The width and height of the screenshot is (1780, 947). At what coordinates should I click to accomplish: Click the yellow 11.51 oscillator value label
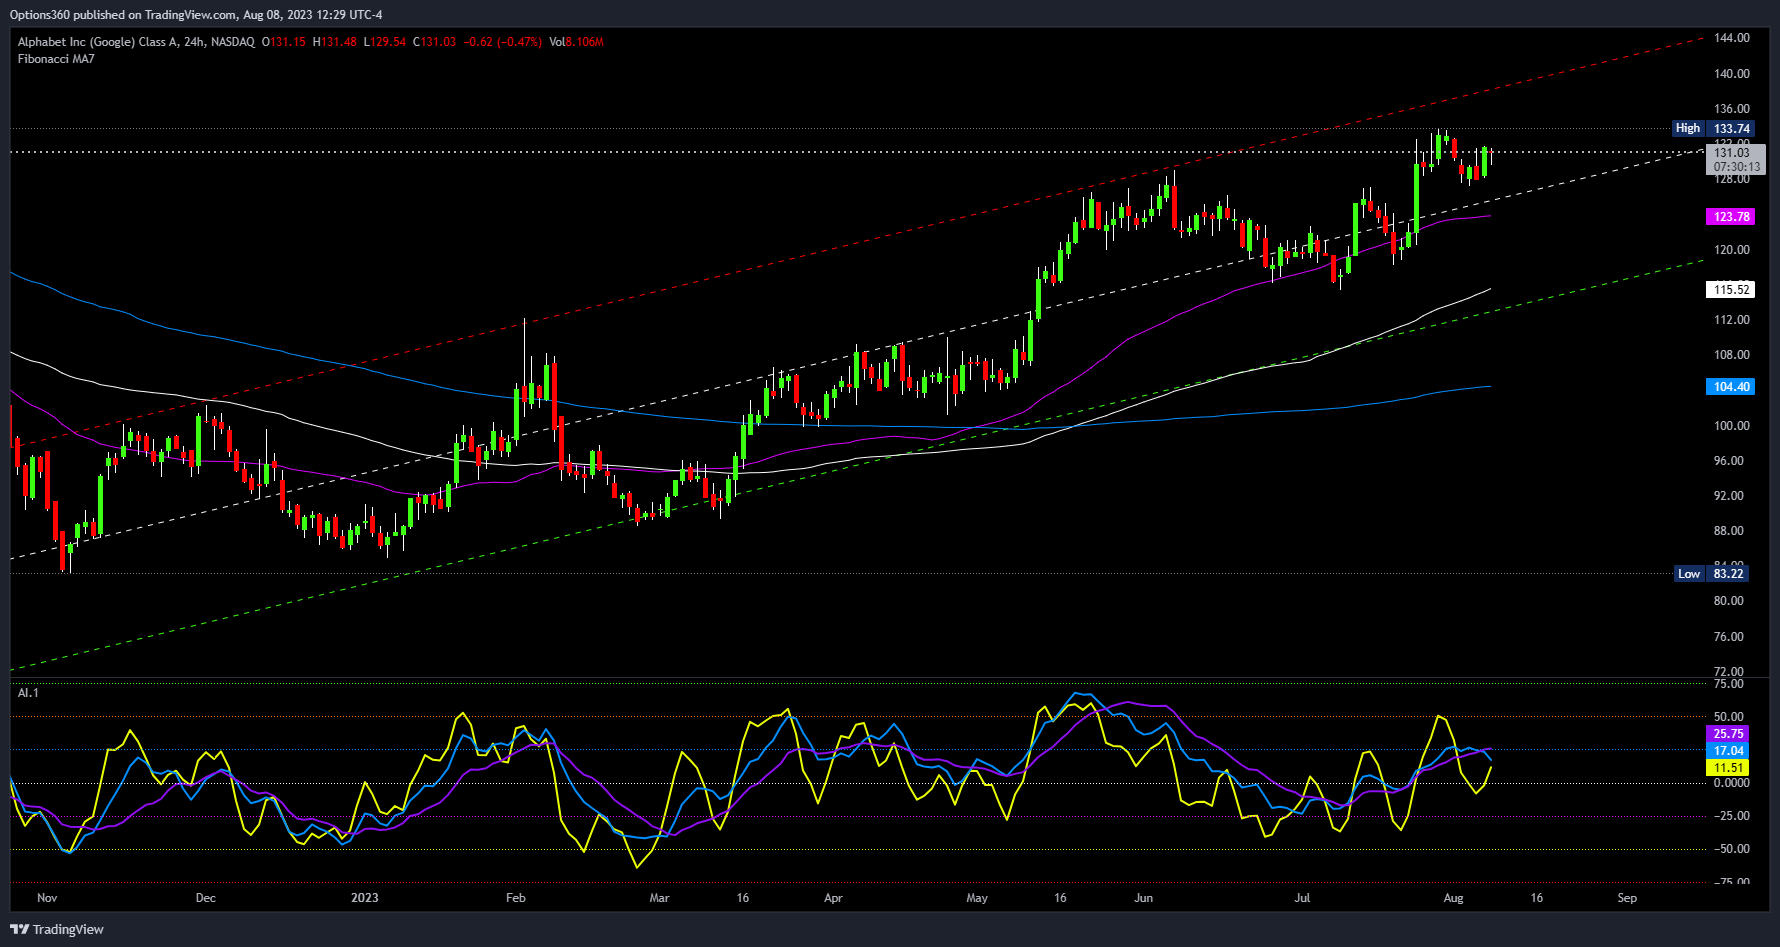(1728, 768)
